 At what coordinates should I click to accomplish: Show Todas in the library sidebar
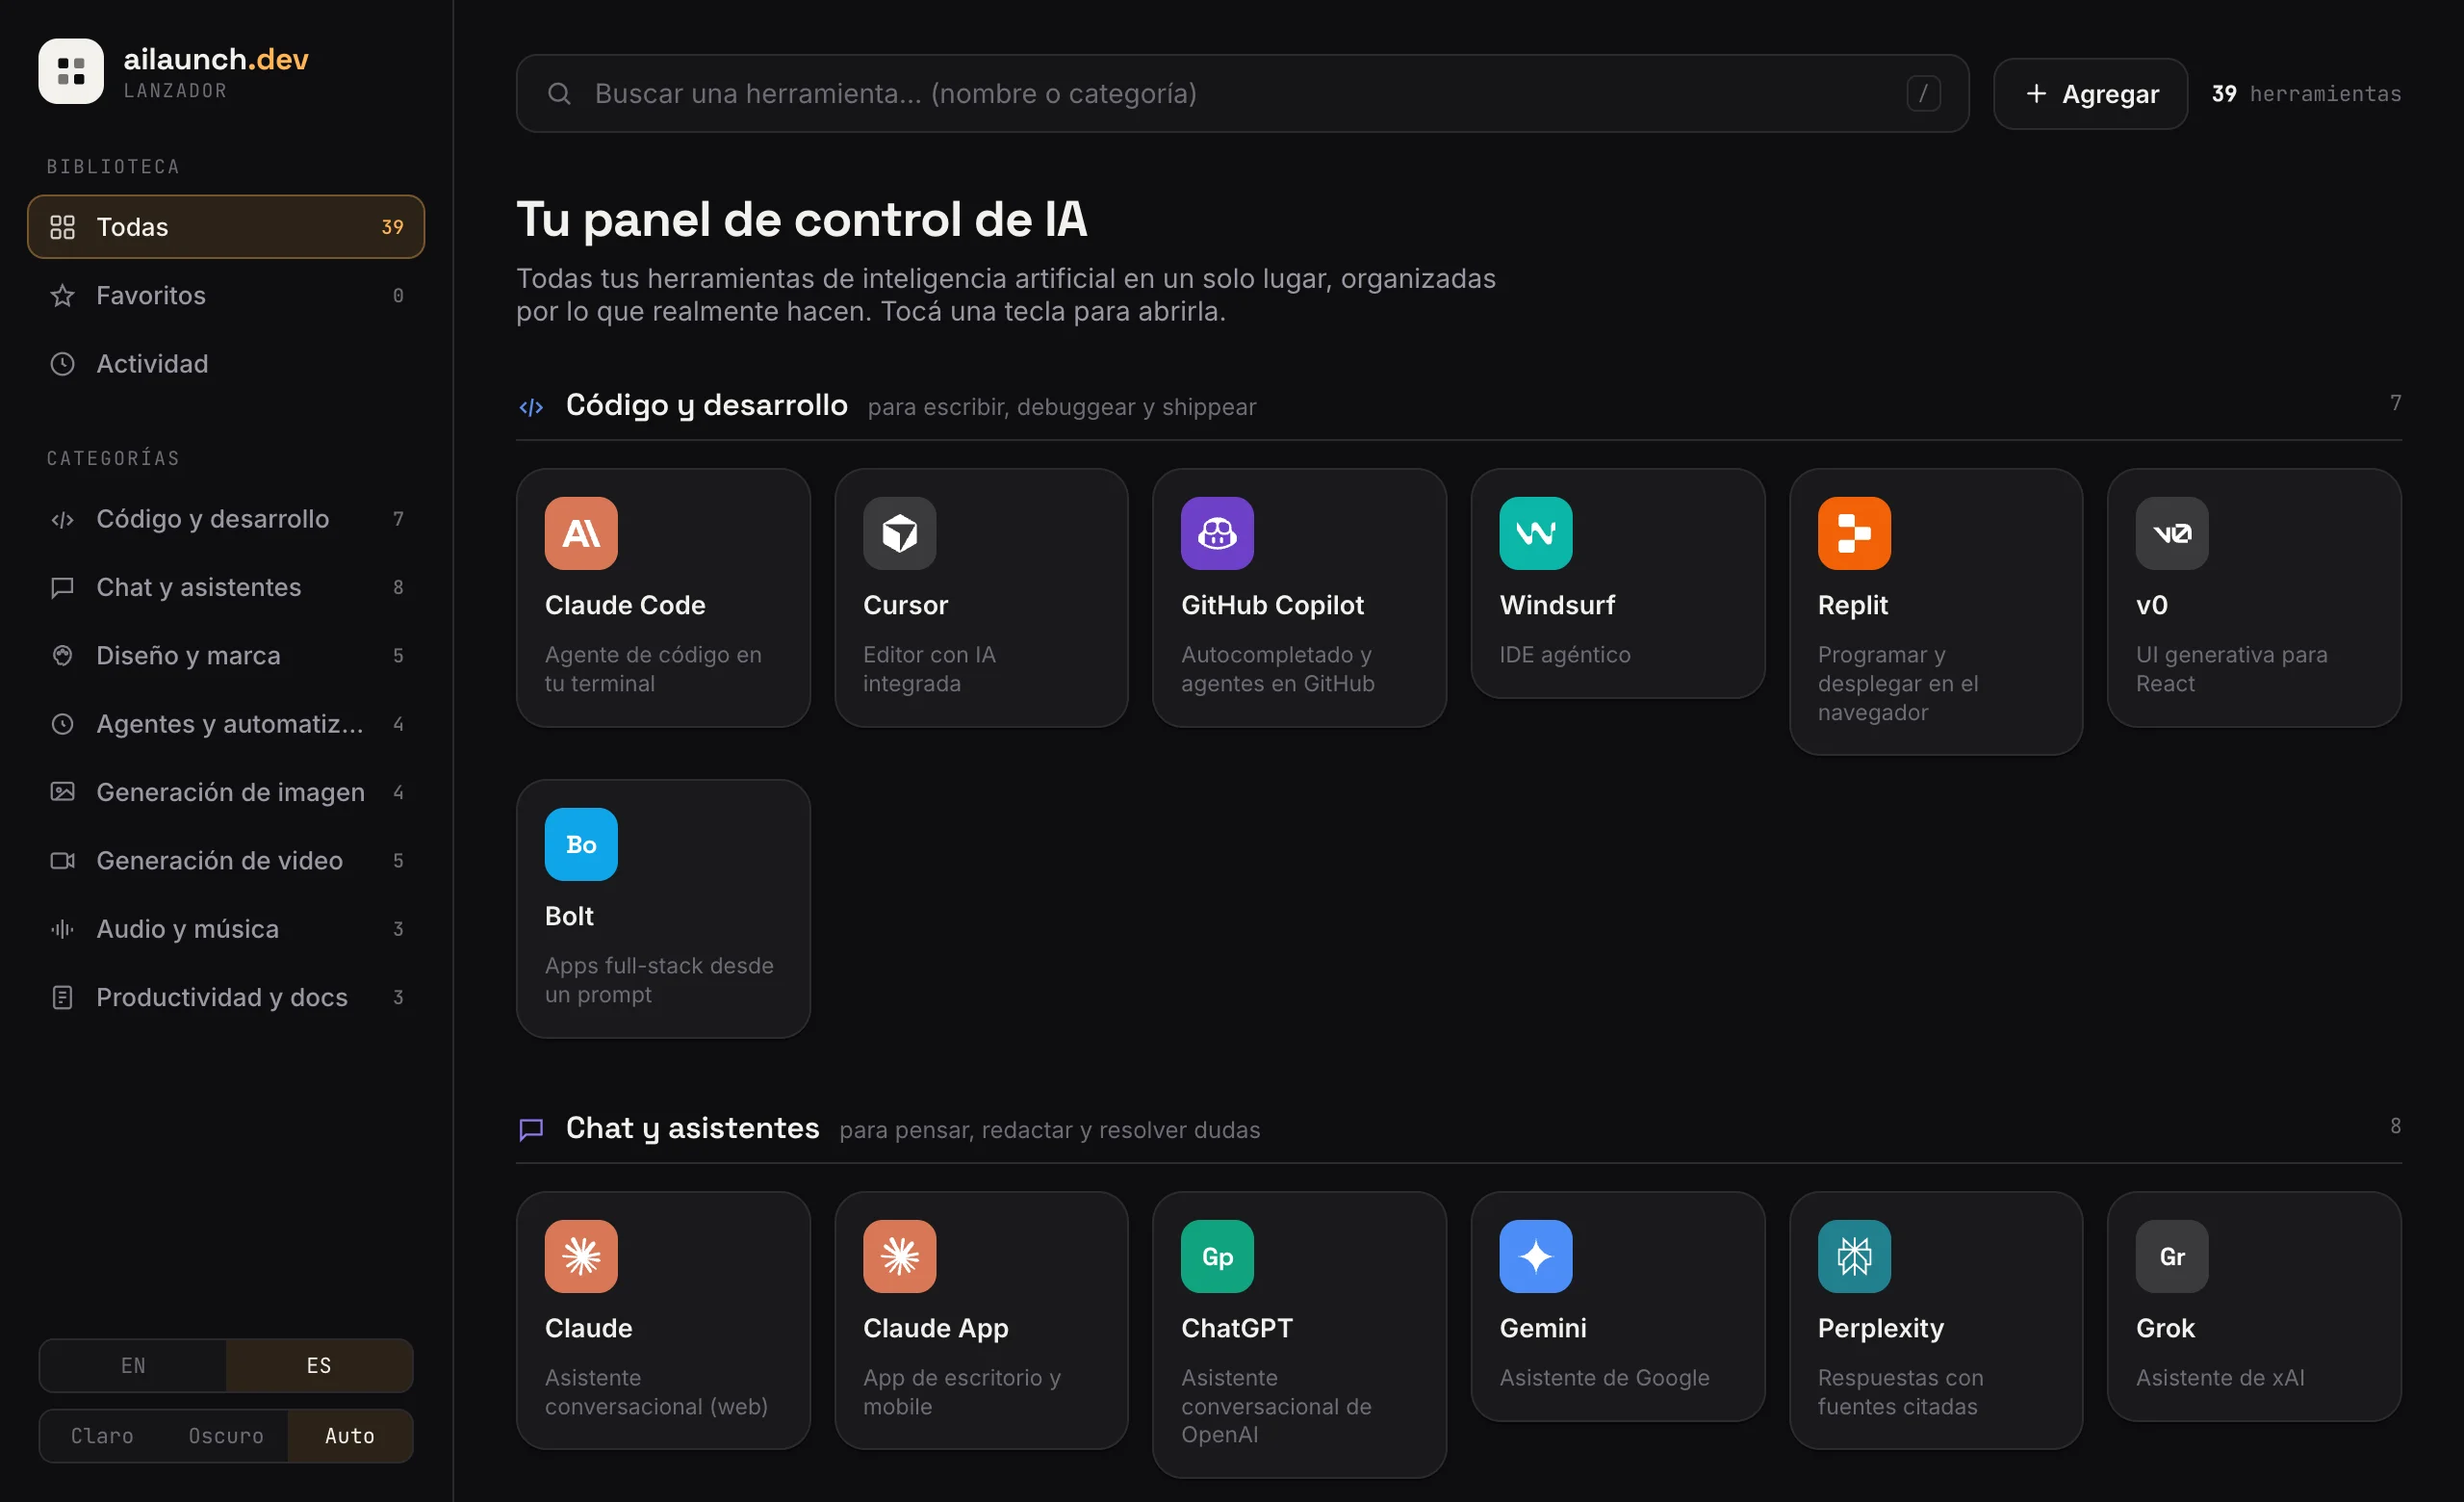click(226, 227)
